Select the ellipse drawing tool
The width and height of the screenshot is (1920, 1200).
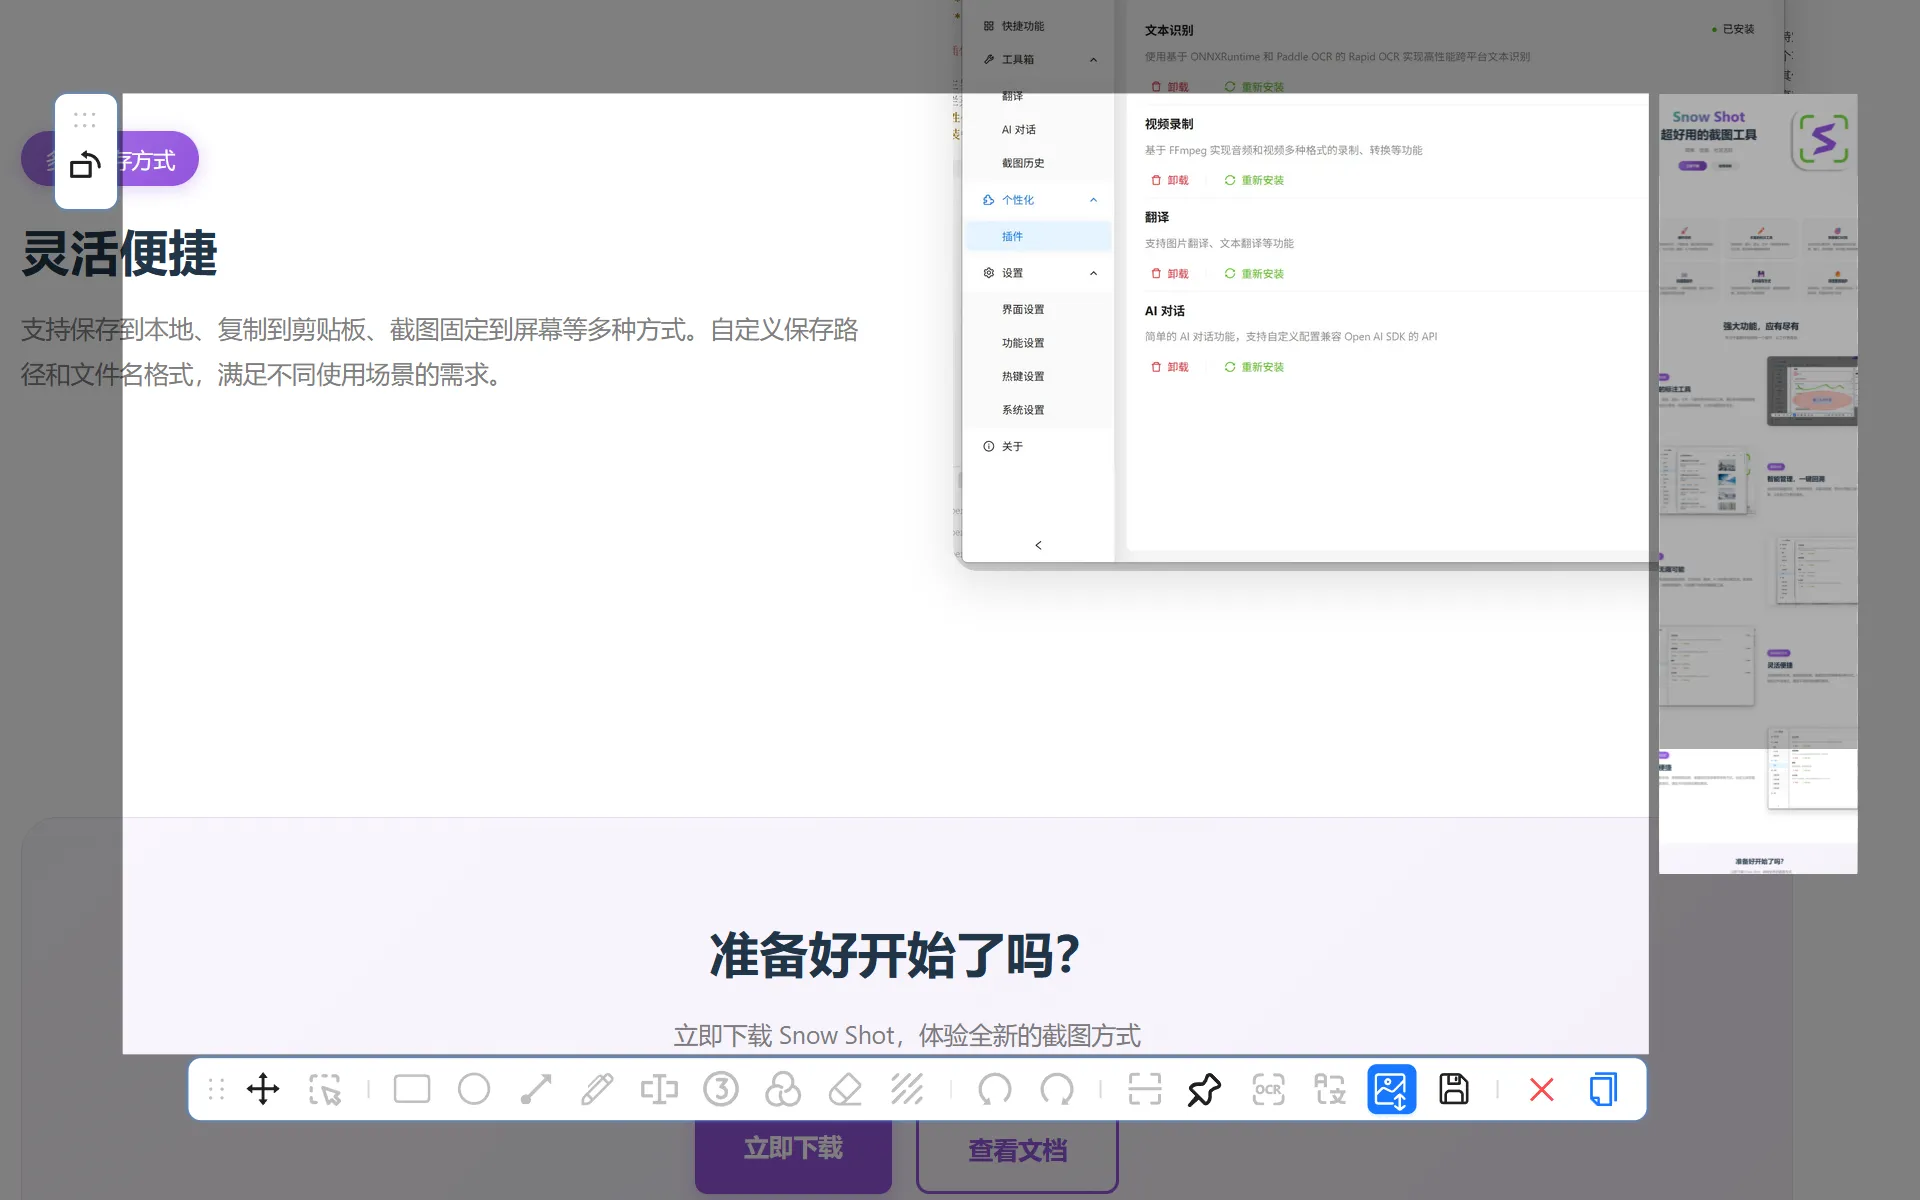click(474, 1089)
